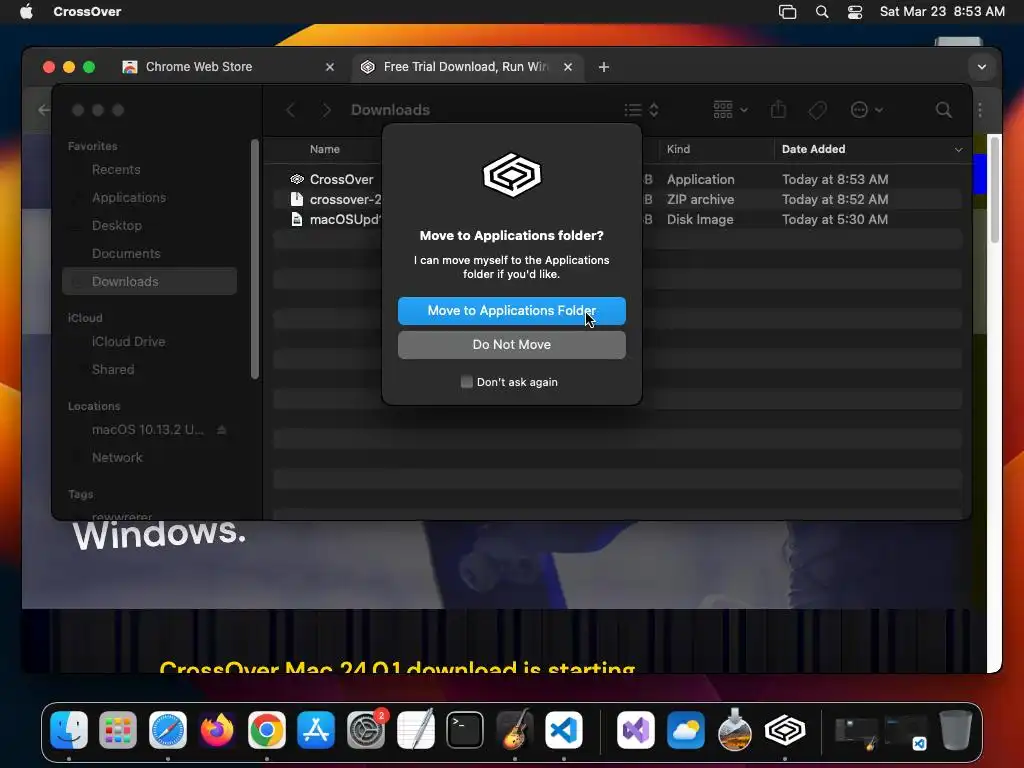1024x768 pixels.
Task: Open Finder group-by dropdown
Action: pos(730,110)
